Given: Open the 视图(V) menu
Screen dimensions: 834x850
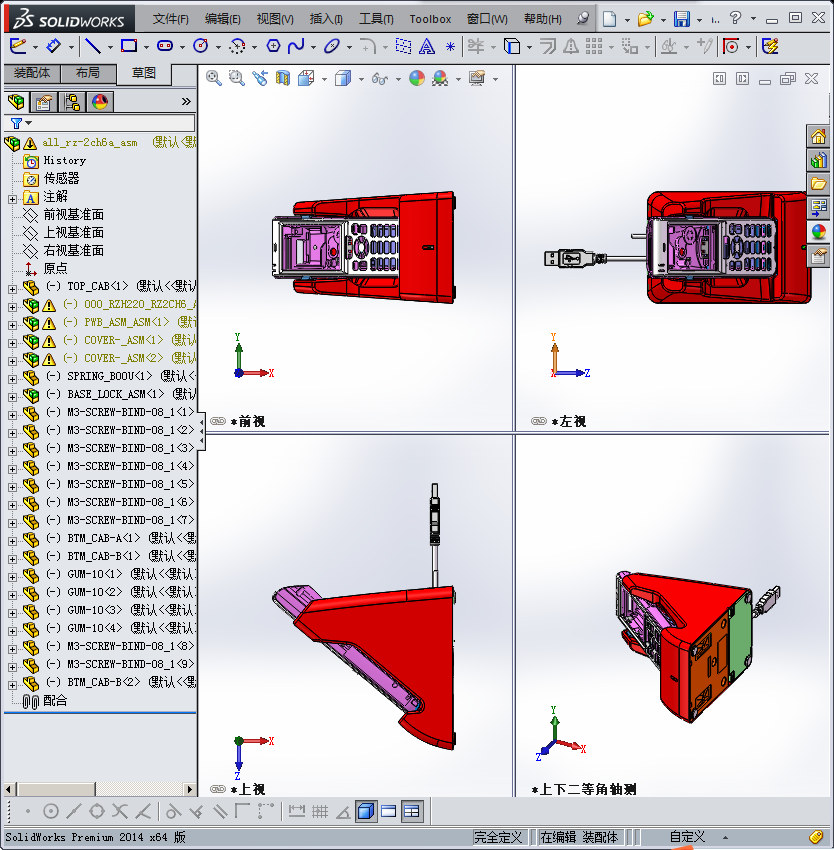Looking at the screenshot, I should 275,19.
